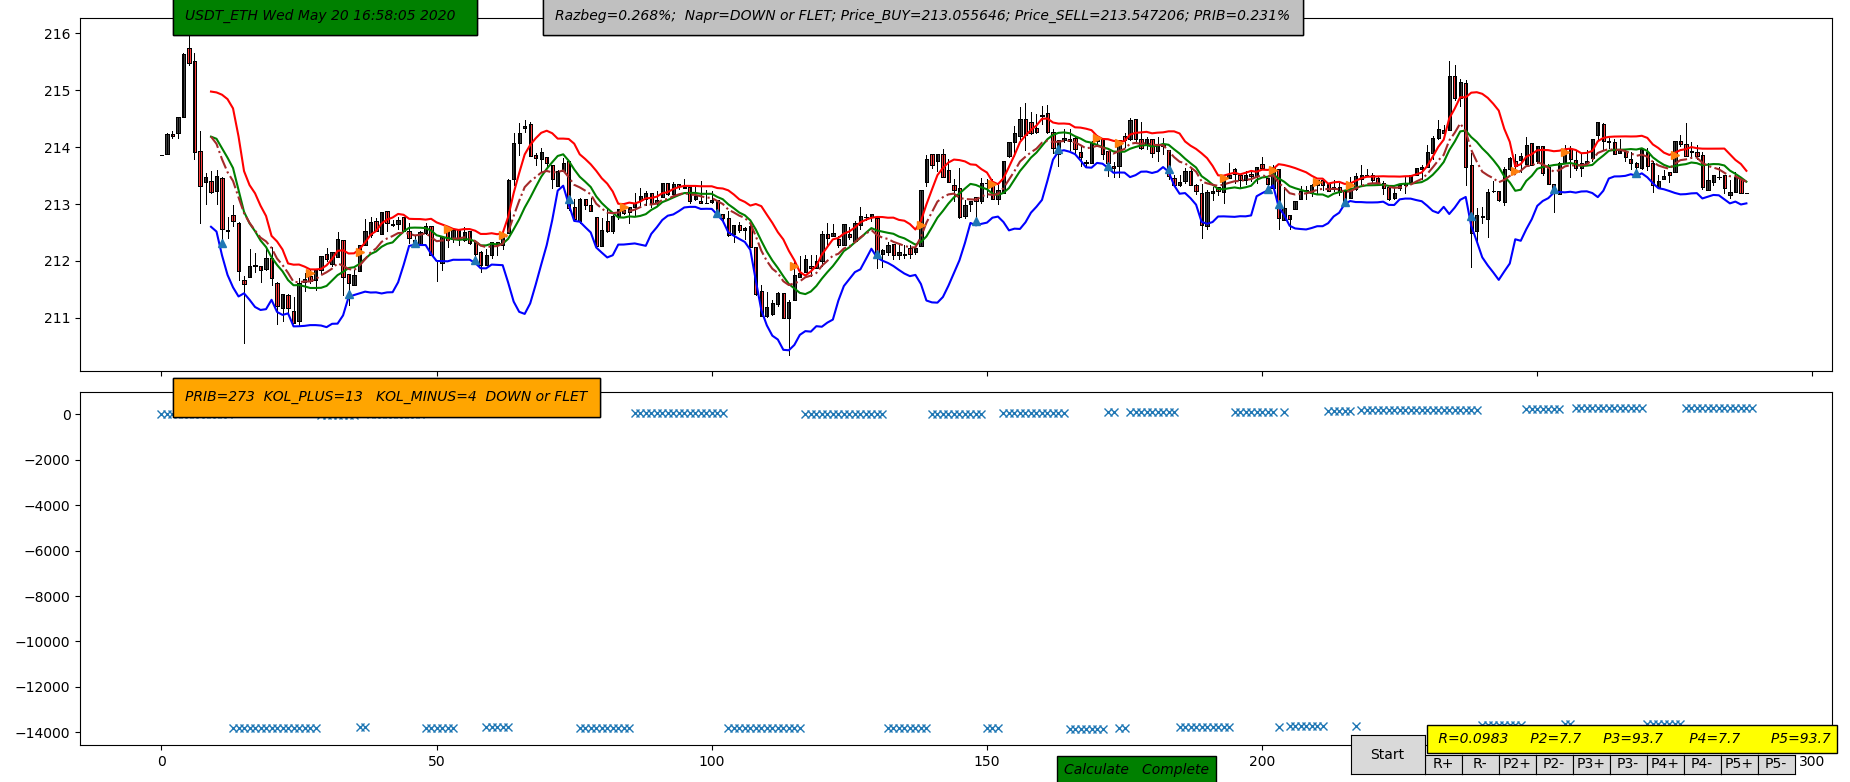The image size is (1850, 782).
Task: Increase R with the R+ button
Action: point(1443,764)
